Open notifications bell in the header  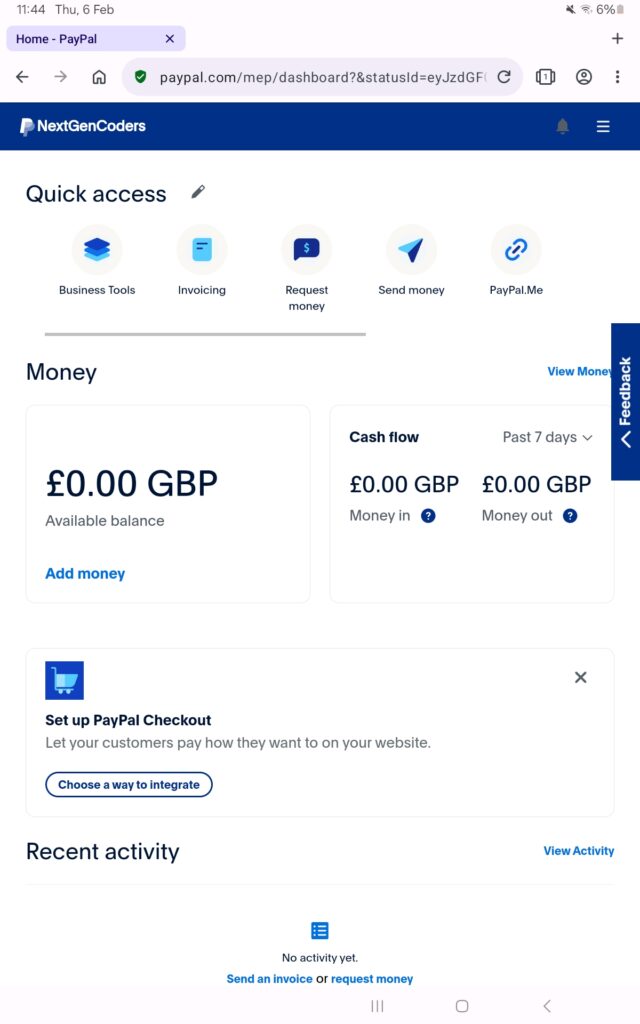pos(563,126)
